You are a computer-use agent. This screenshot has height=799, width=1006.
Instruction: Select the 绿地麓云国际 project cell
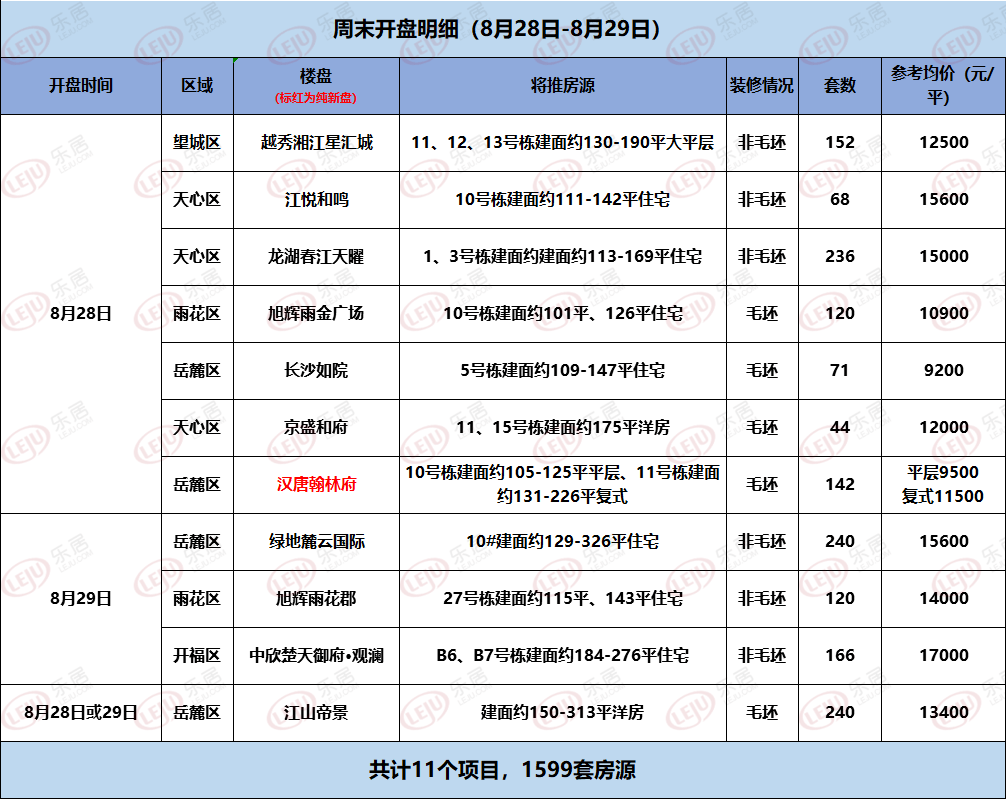tap(316, 542)
